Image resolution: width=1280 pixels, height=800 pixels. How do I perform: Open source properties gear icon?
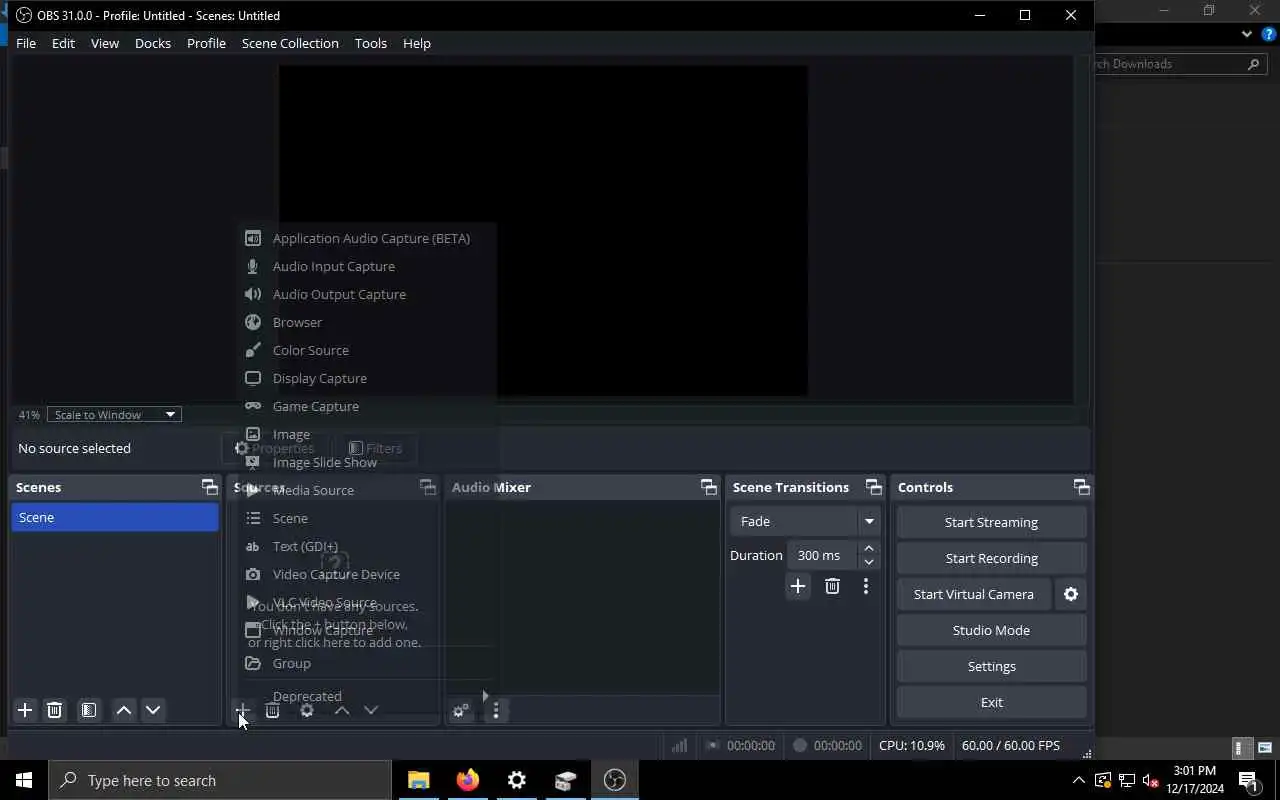[307, 710]
